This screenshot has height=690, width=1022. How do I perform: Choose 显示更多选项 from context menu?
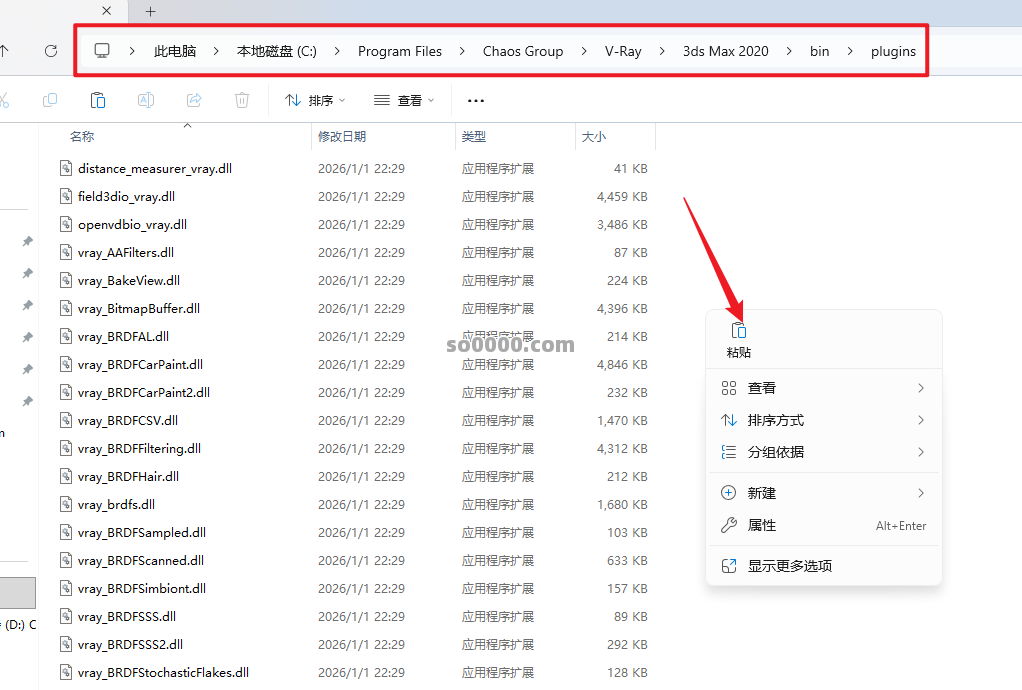point(789,566)
